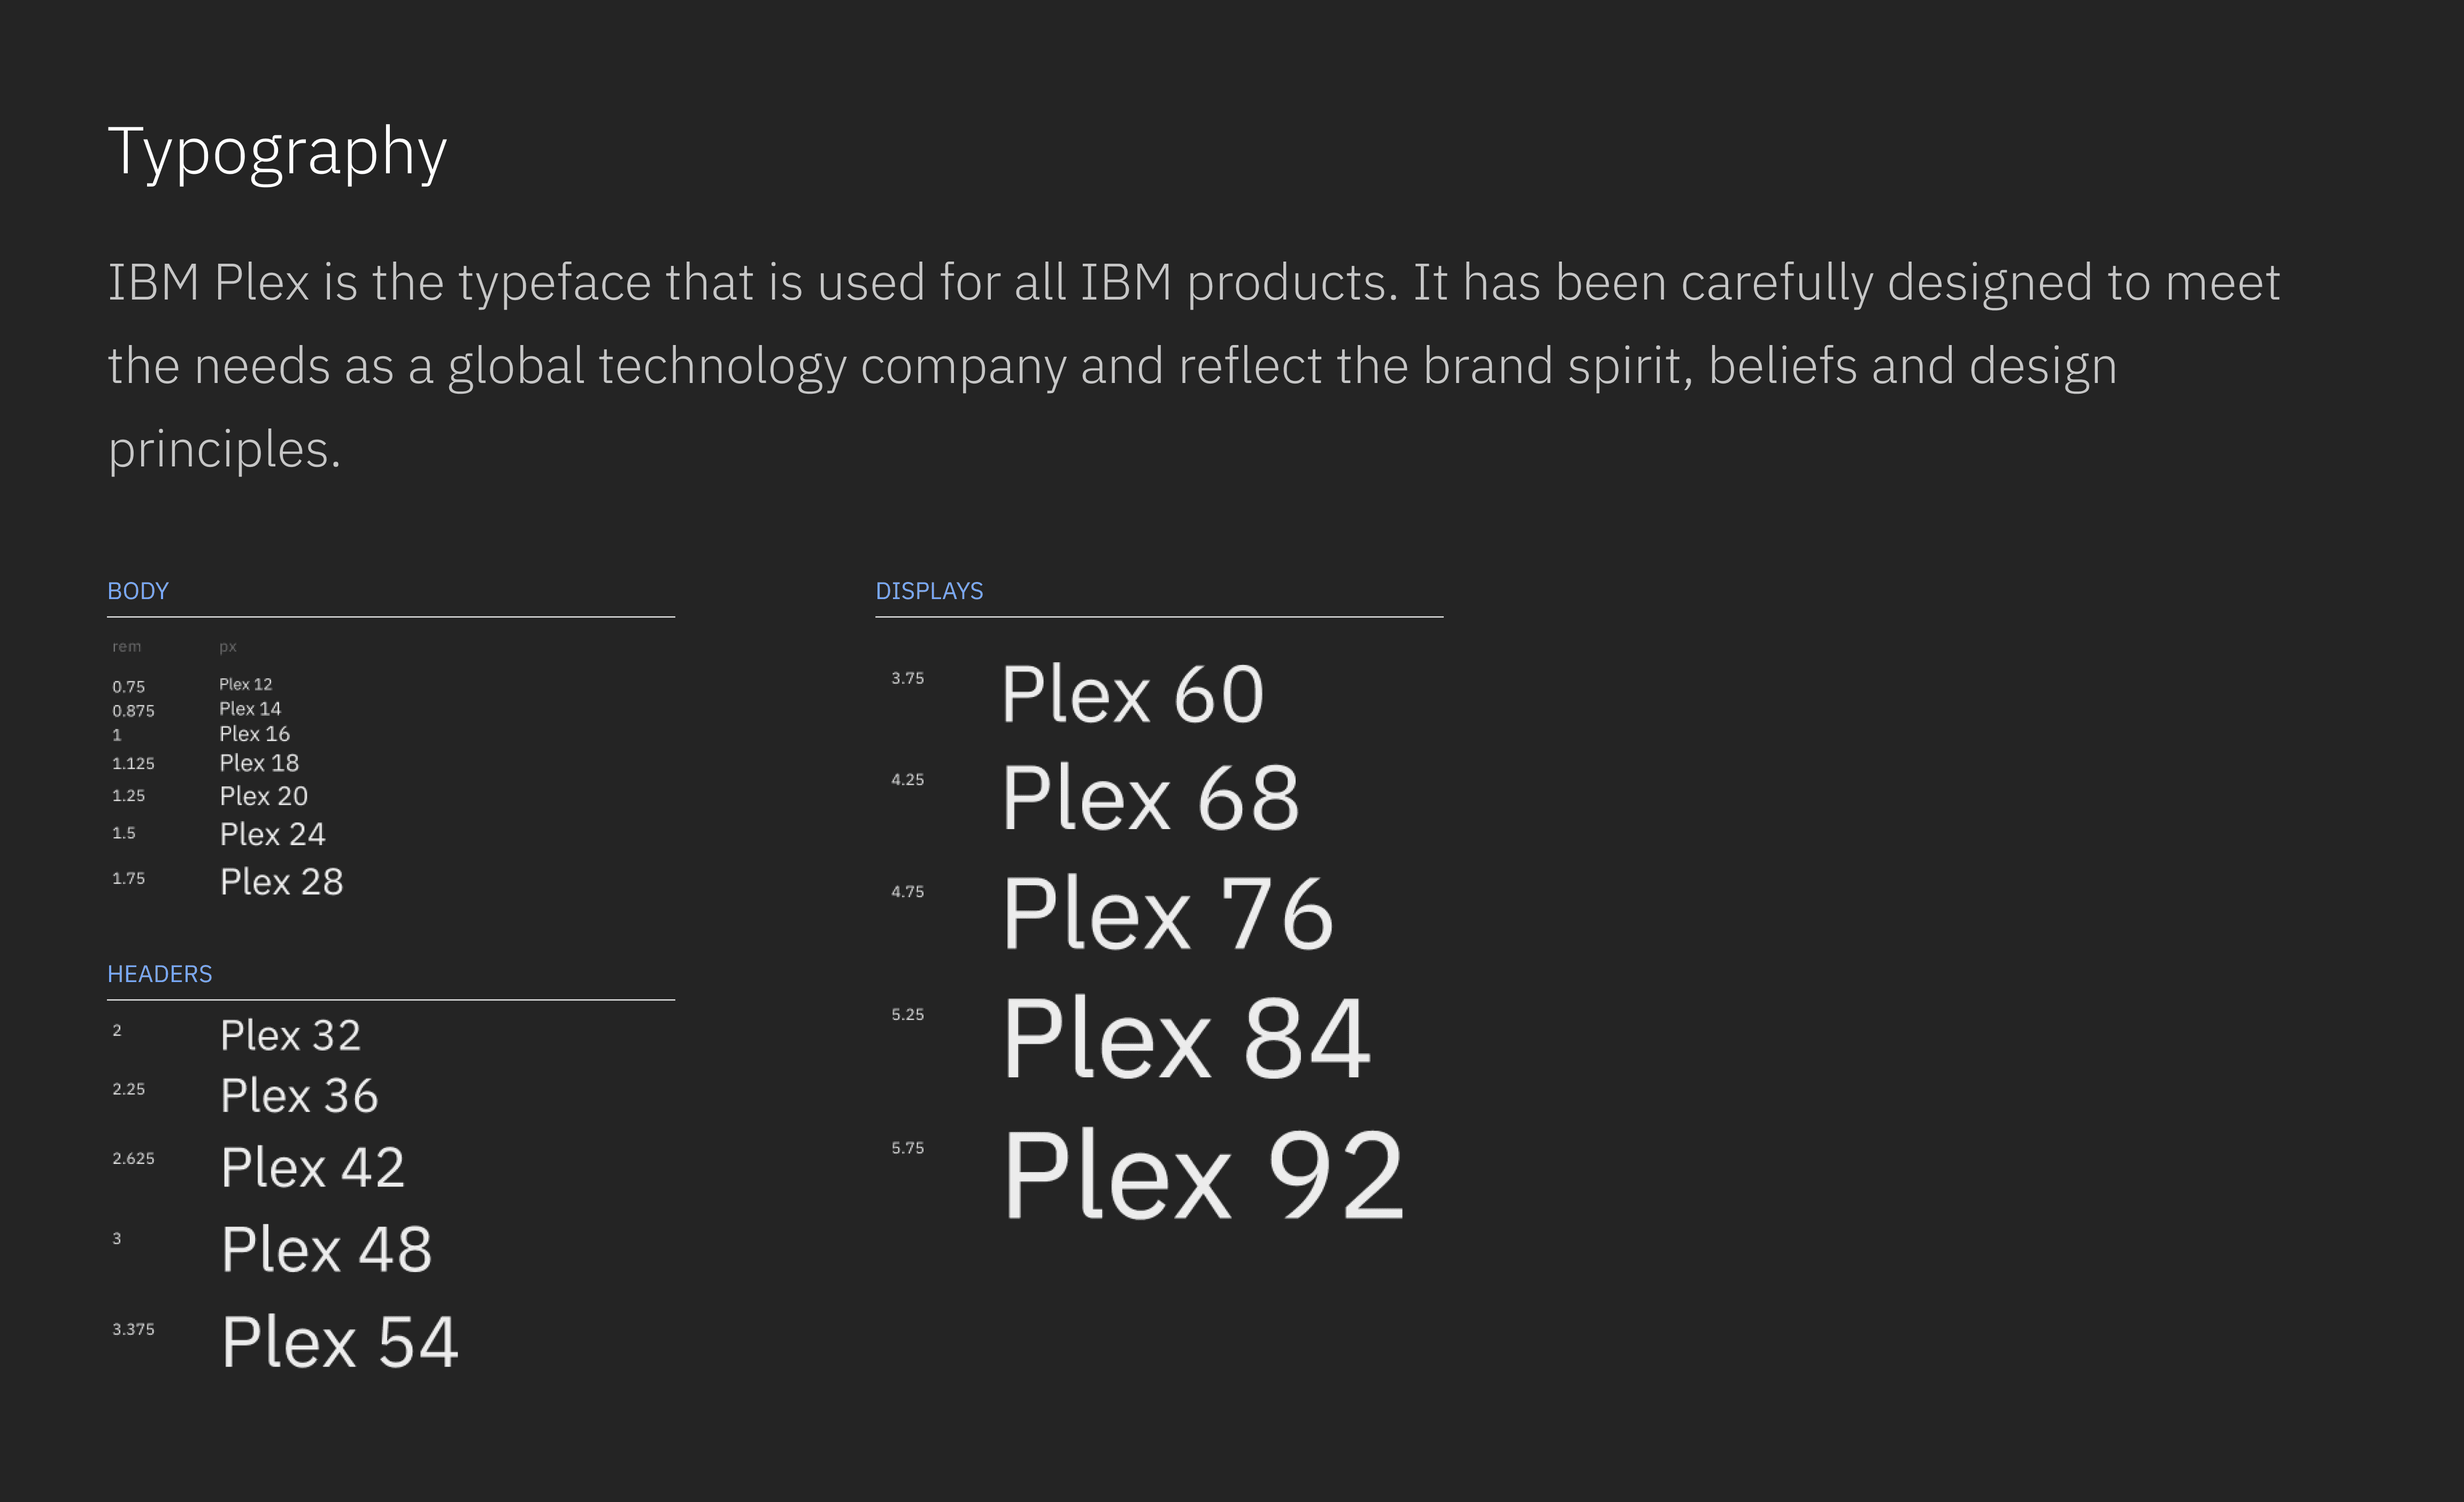Click the 2.625 rem value
The image size is (2464, 1502).
134,1158
